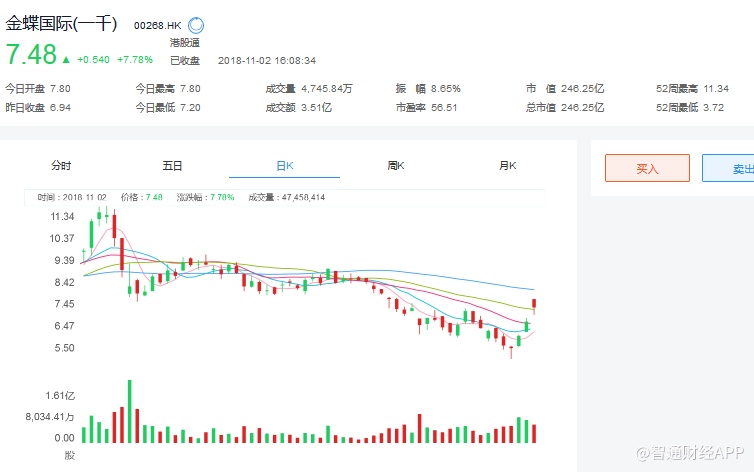Image resolution: width=754 pixels, height=472 pixels.
Task: Click the latest red candlestick at chart's right end
Action: (536, 304)
